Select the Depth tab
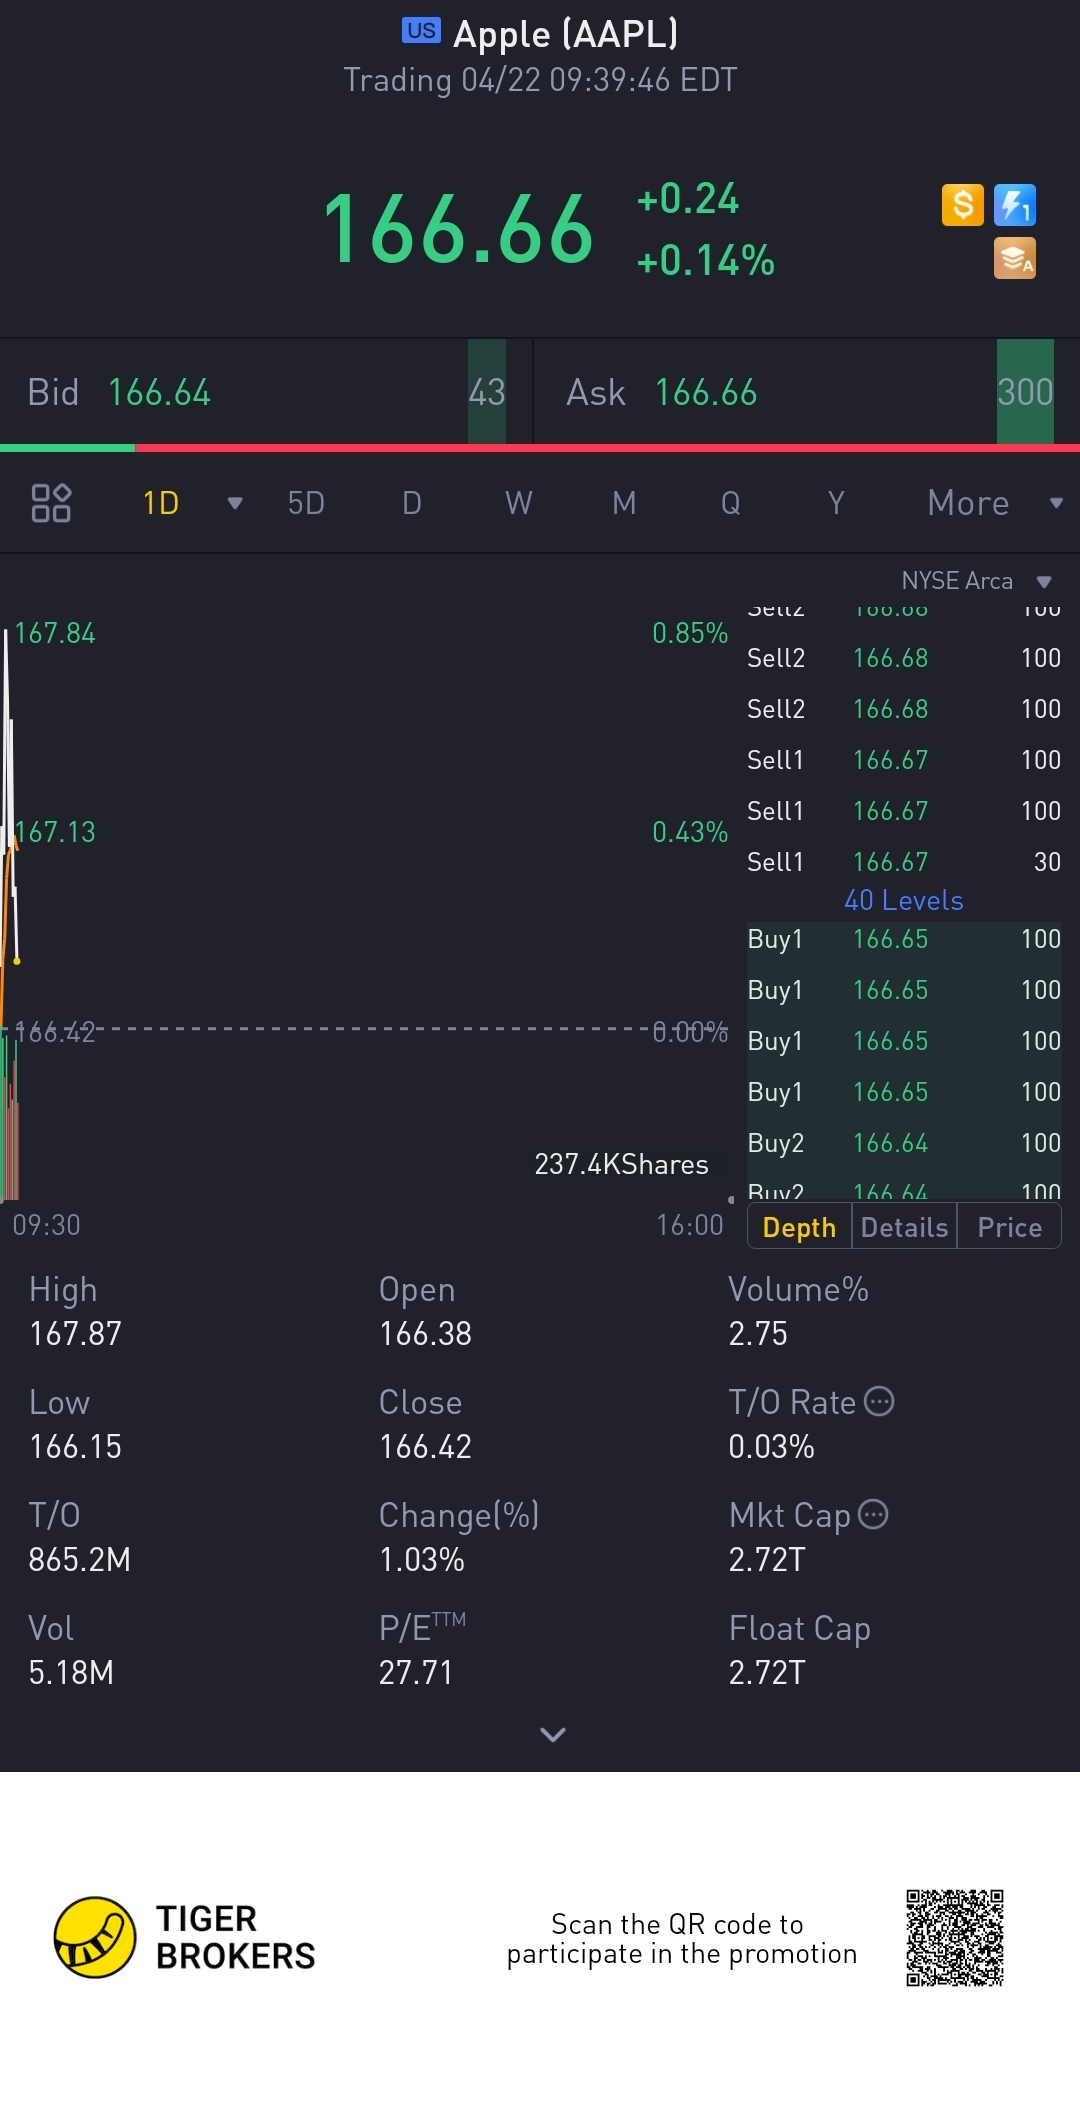The width and height of the screenshot is (1080, 2104). [799, 1227]
